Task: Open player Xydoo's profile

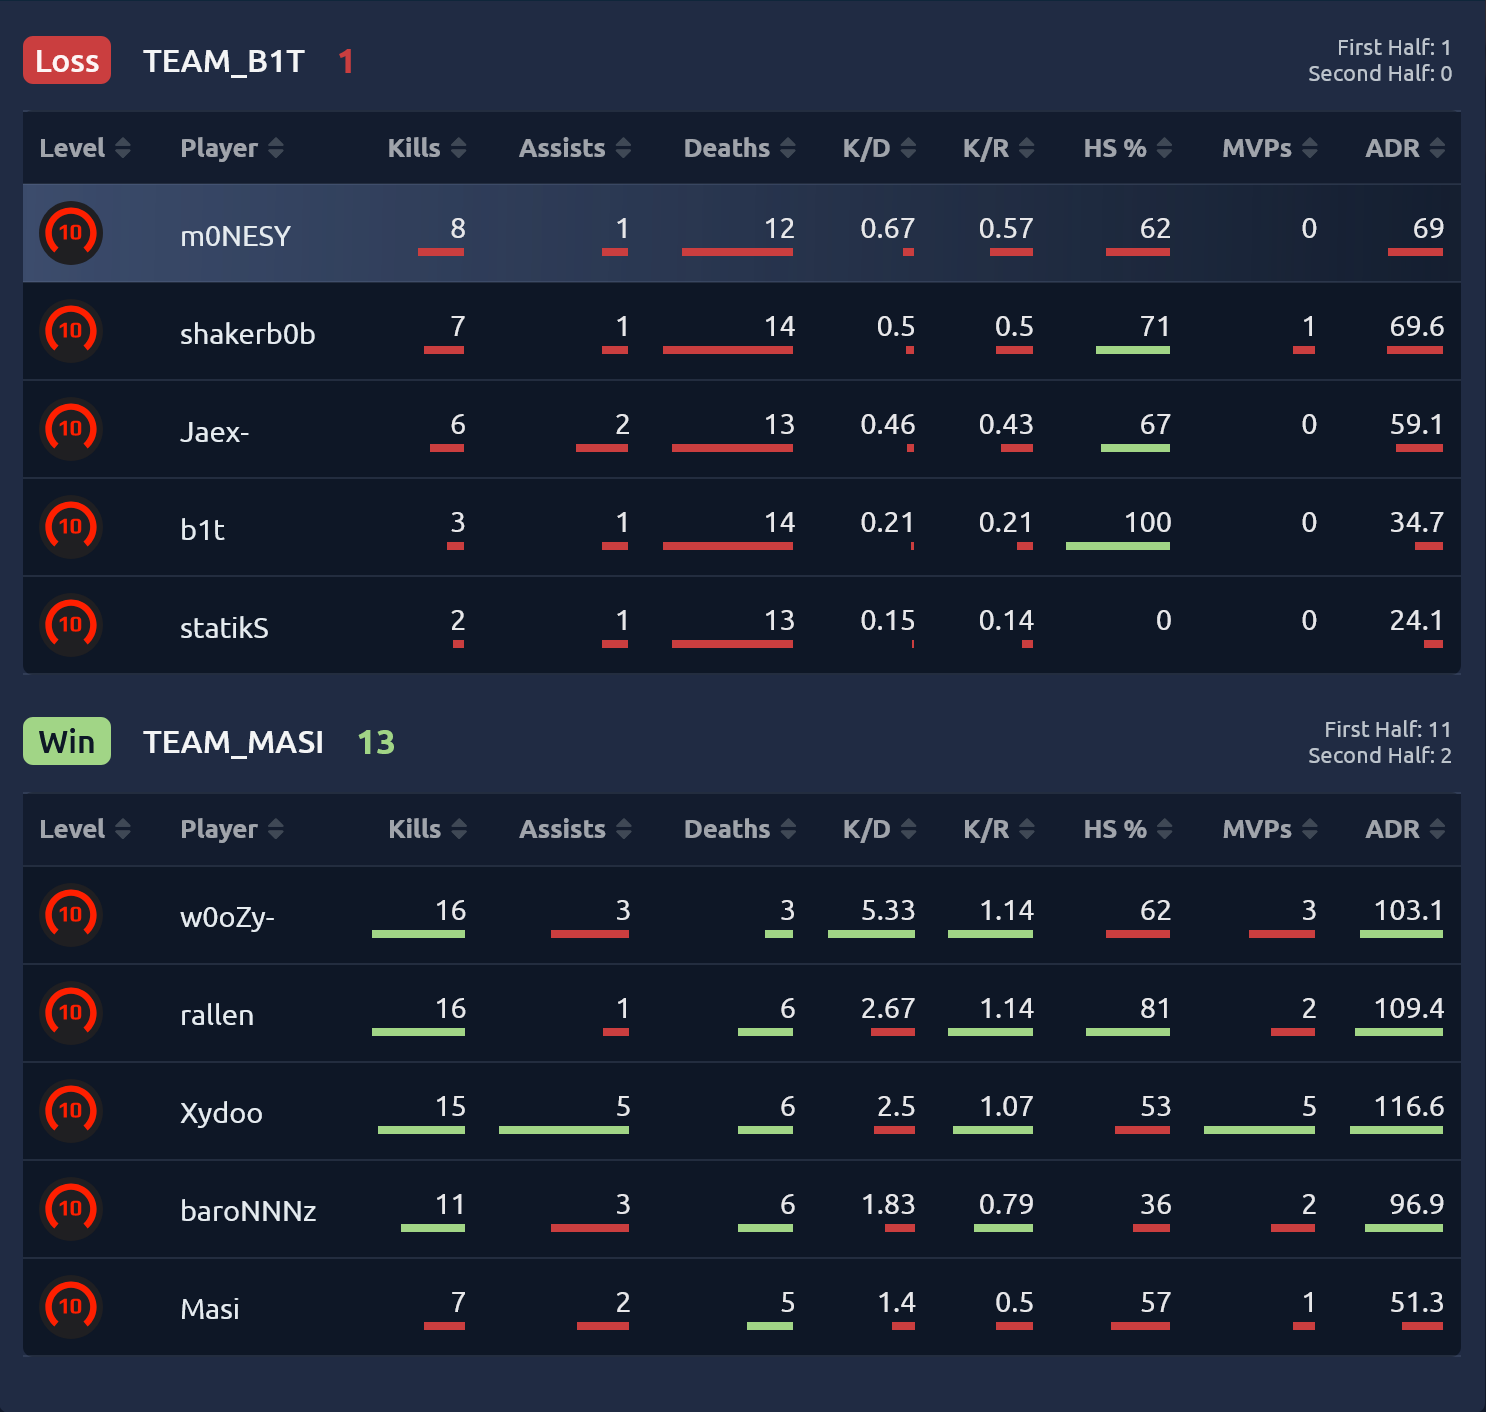Action: coord(221,1113)
